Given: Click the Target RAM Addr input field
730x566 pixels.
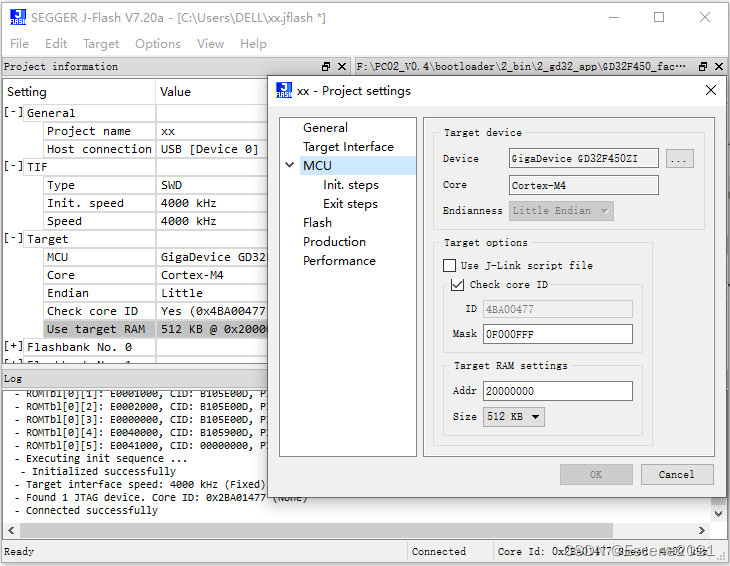Looking at the screenshot, I should pyautogui.click(x=558, y=391).
